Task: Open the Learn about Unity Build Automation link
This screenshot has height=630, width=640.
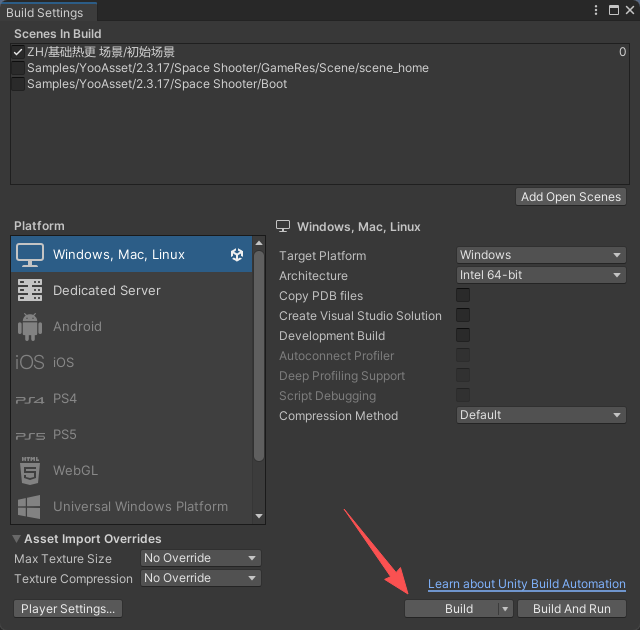Action: 527,584
